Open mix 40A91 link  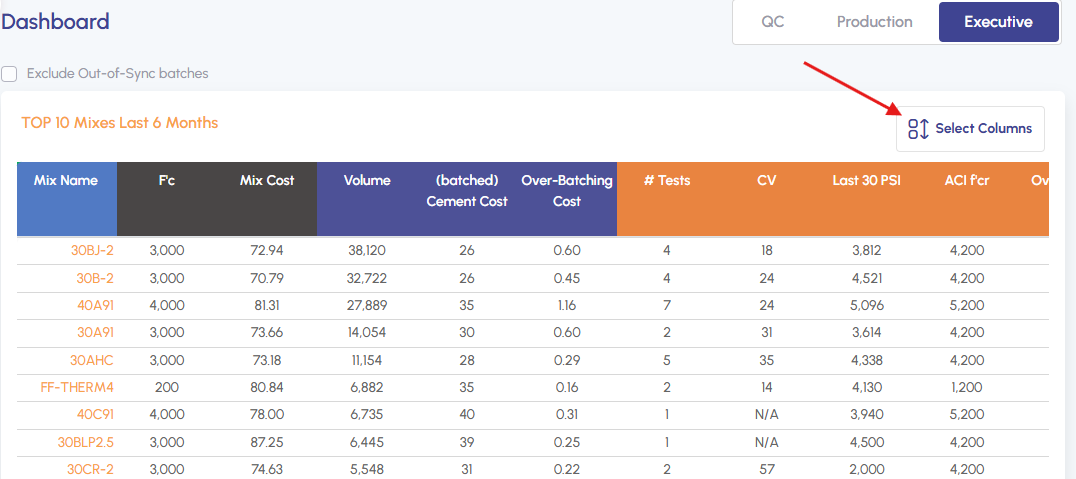[96, 305]
